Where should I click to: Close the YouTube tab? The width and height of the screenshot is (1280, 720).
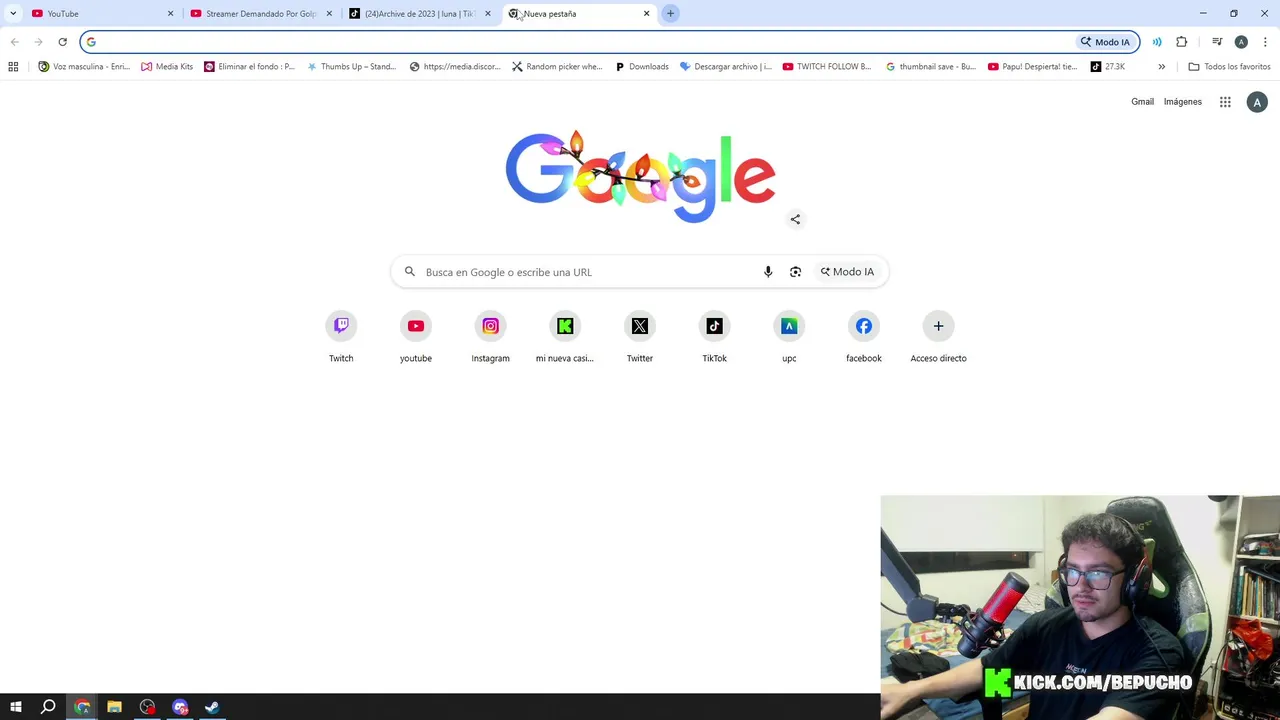[170, 14]
